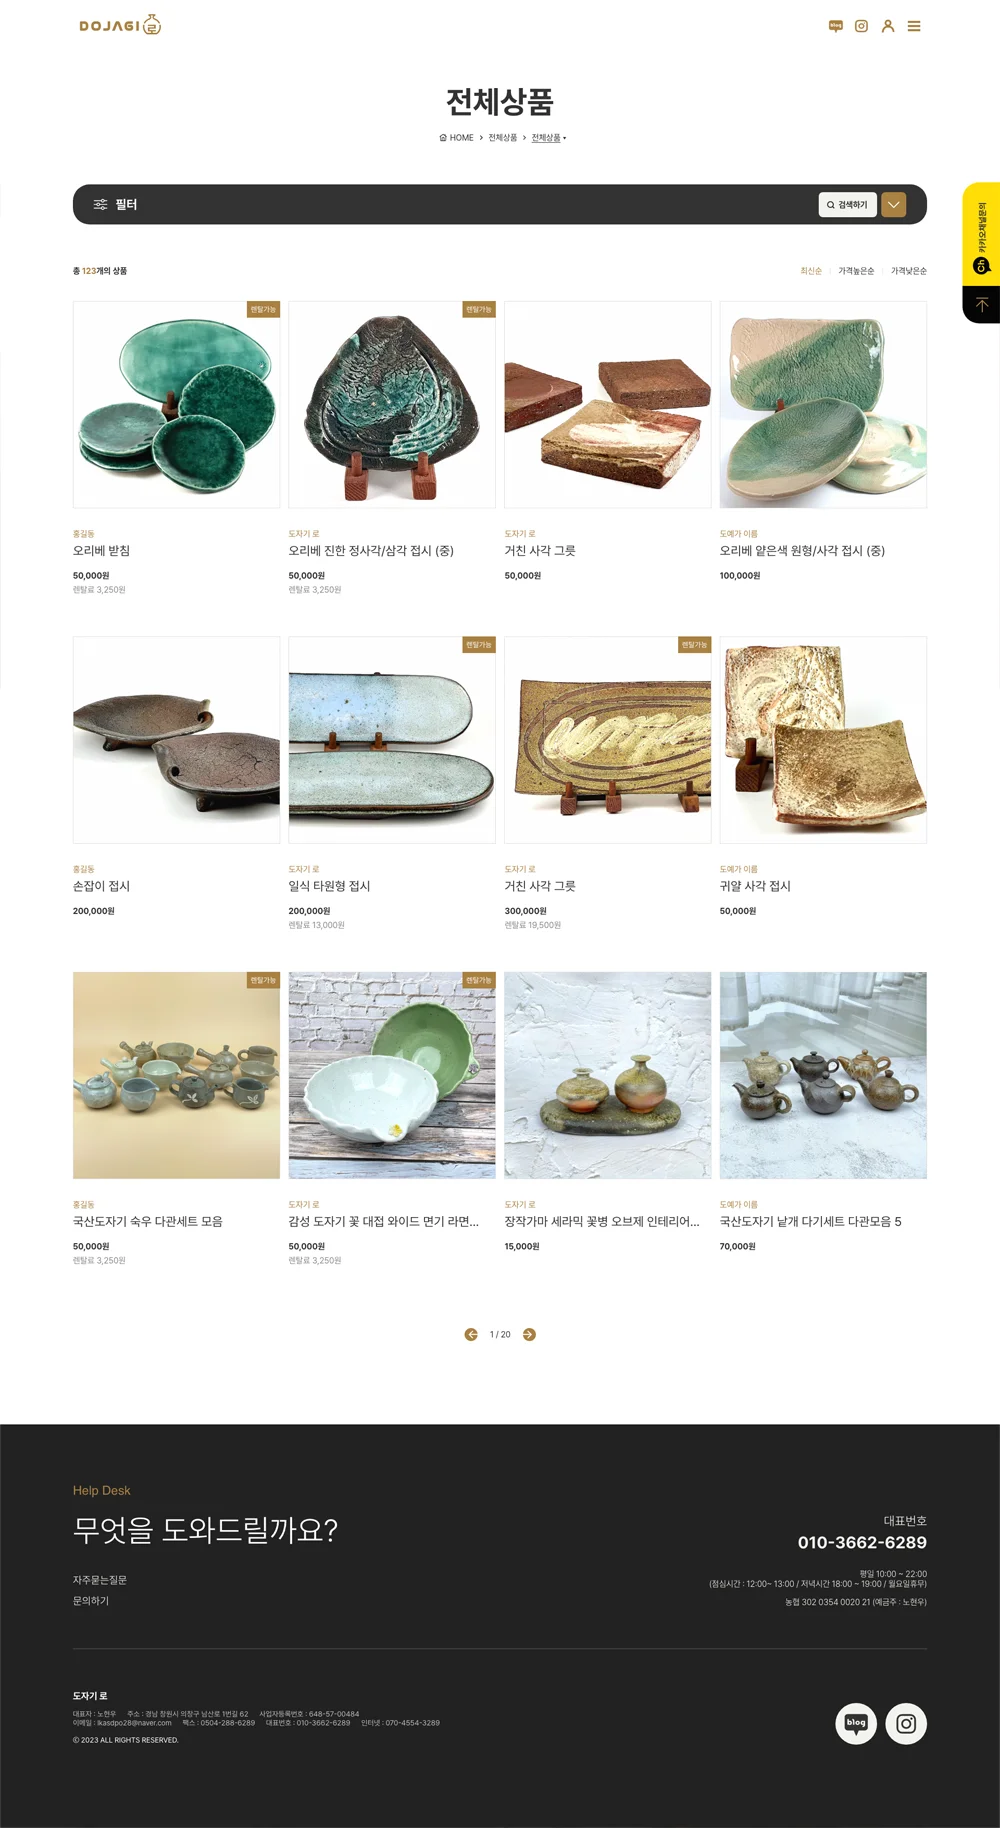
Task: Click the filter sliders icon
Action: point(100,204)
